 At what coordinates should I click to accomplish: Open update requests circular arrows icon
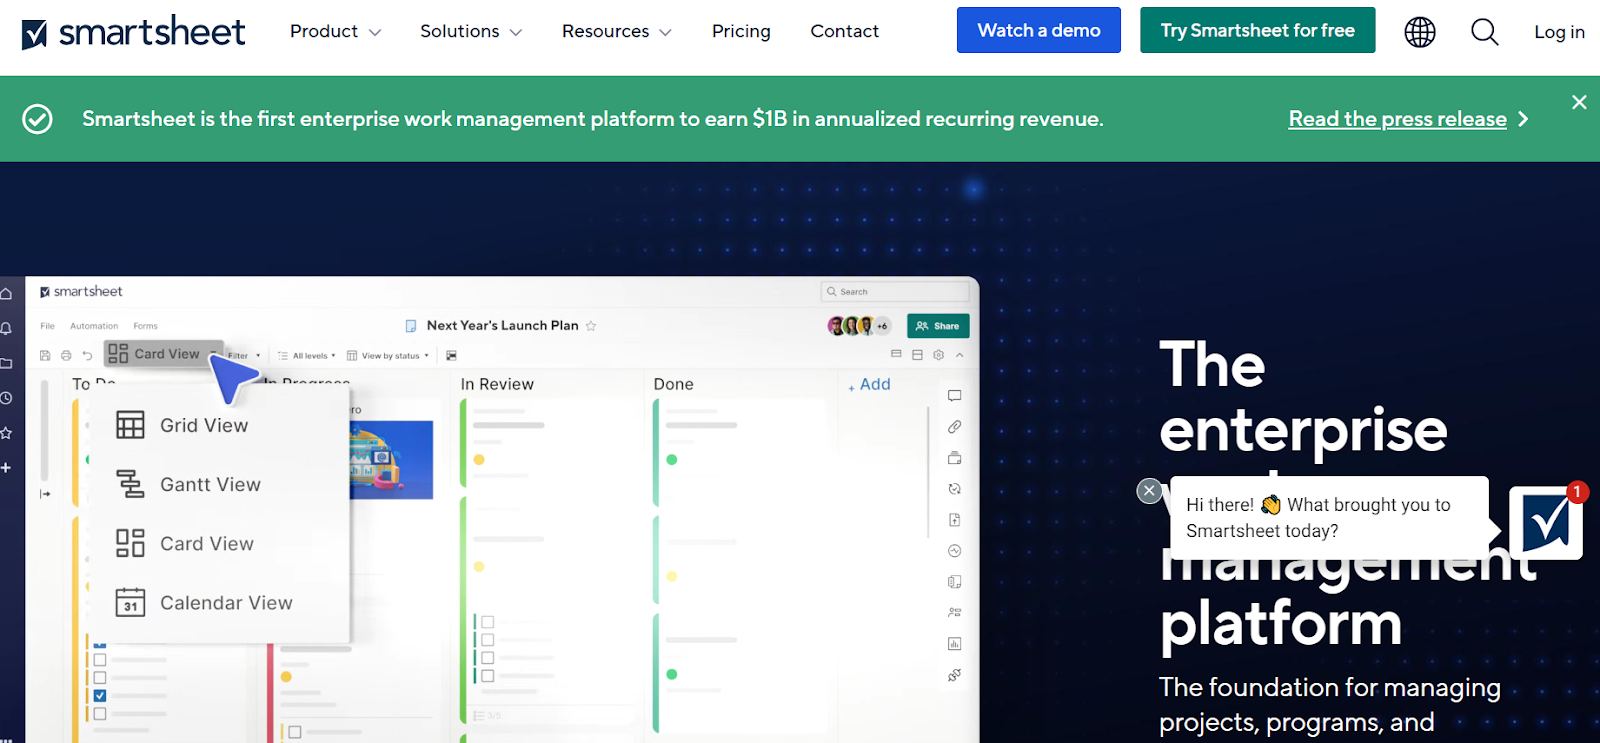click(955, 489)
